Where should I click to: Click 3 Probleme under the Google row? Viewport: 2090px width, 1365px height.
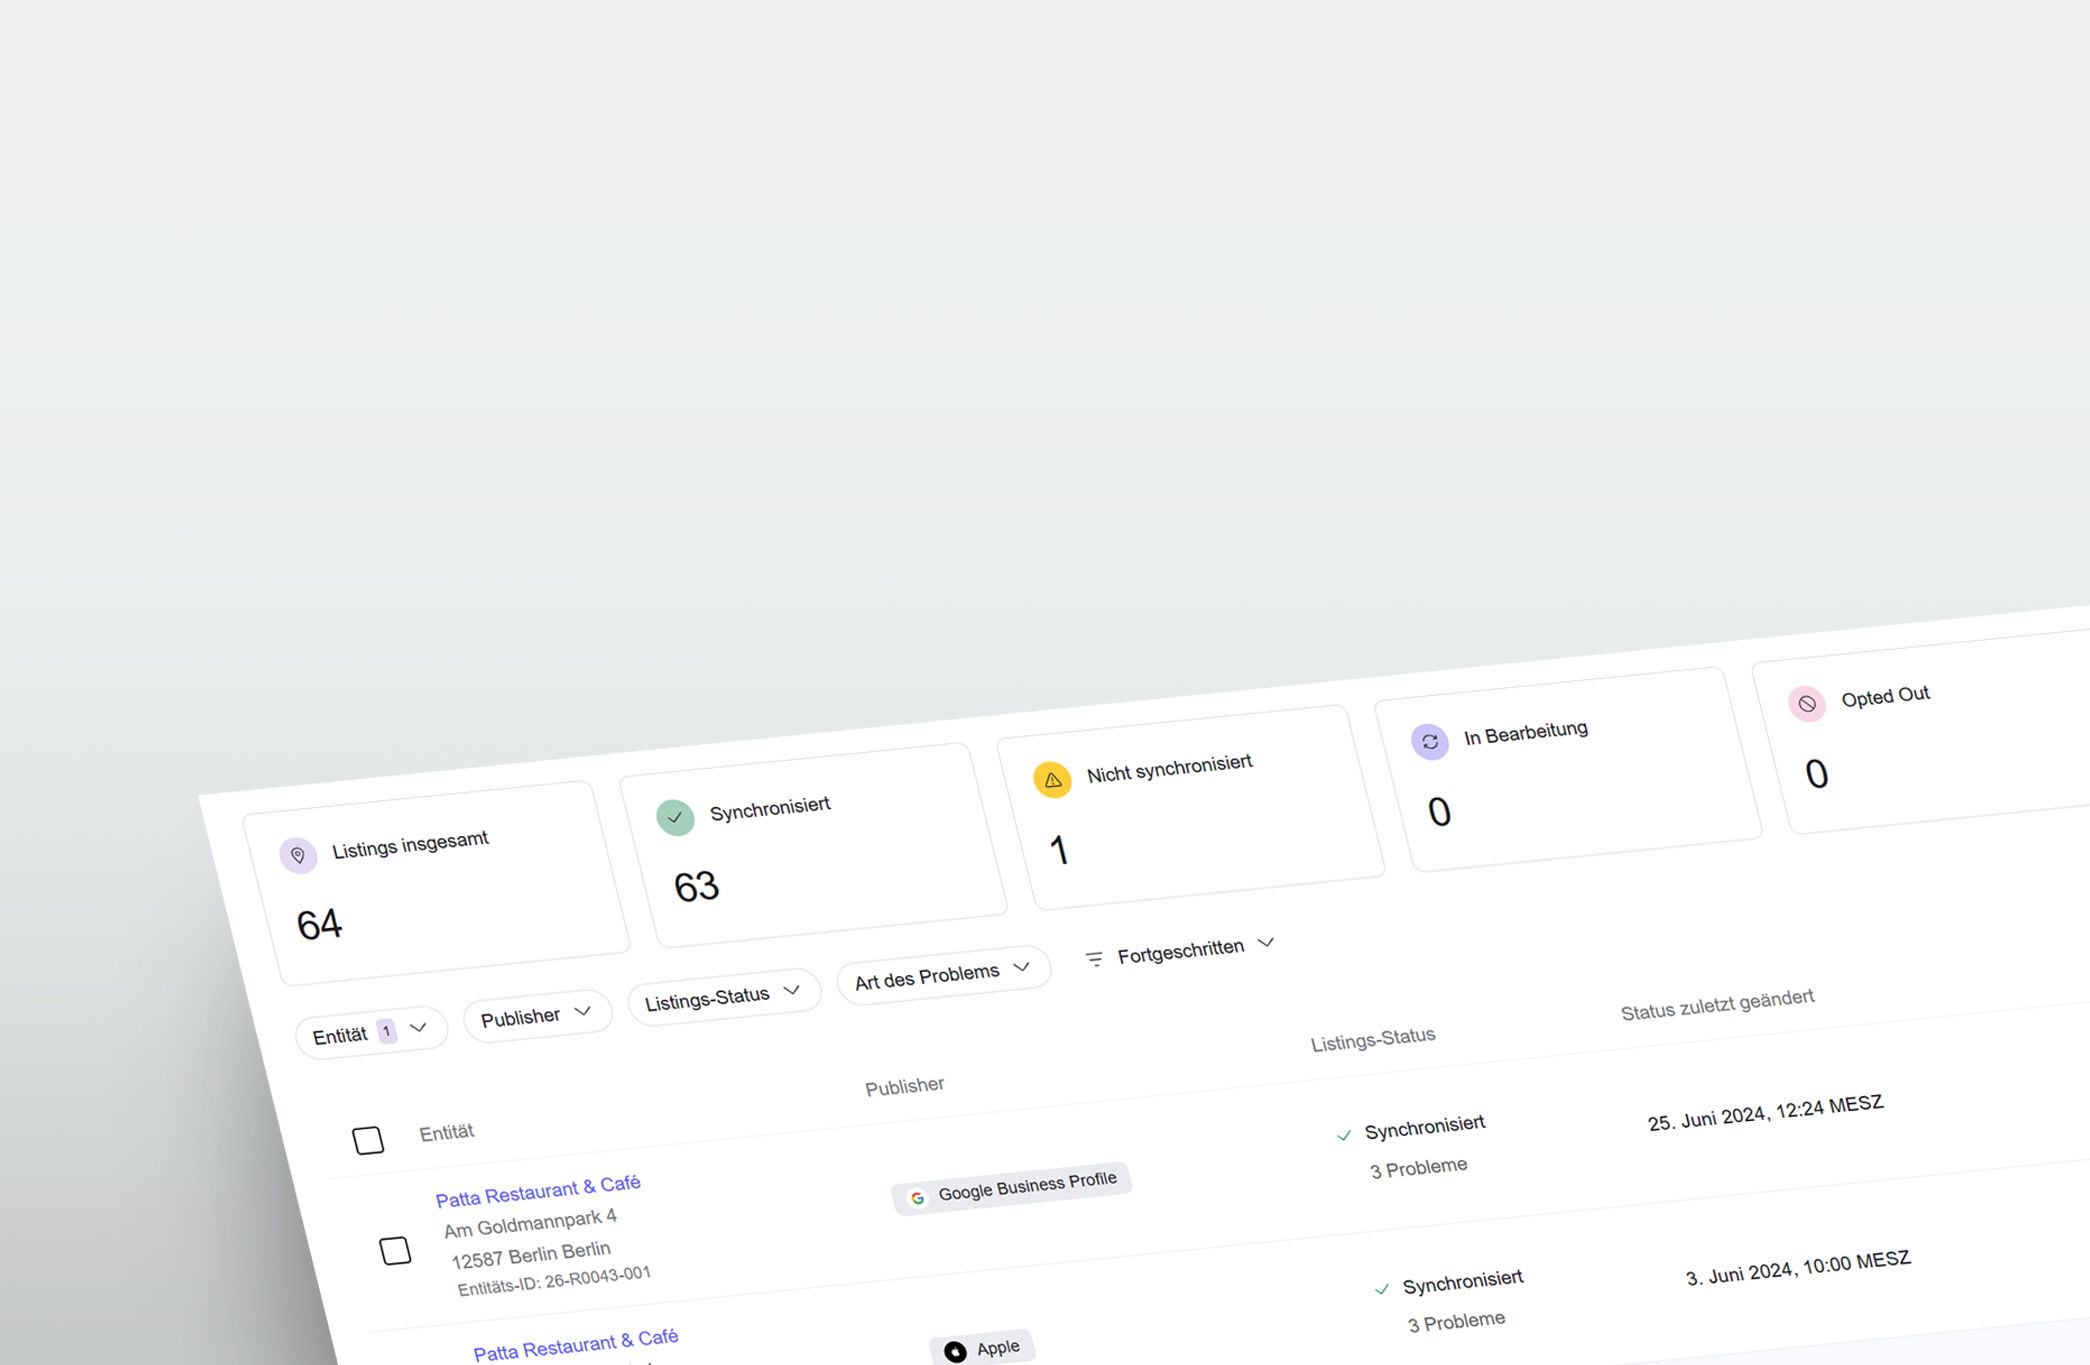[x=1419, y=1169]
